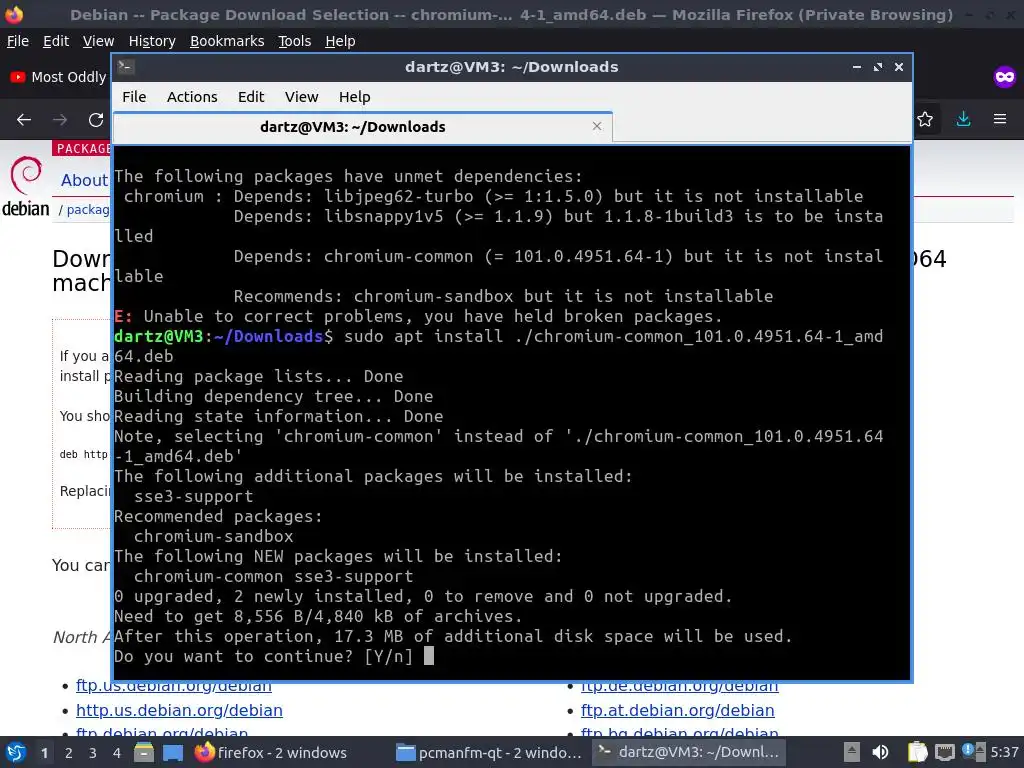Screen dimensions: 1024x768
Task: Select the dartz@VM3 terminal taskbar entry
Action: tap(689, 752)
